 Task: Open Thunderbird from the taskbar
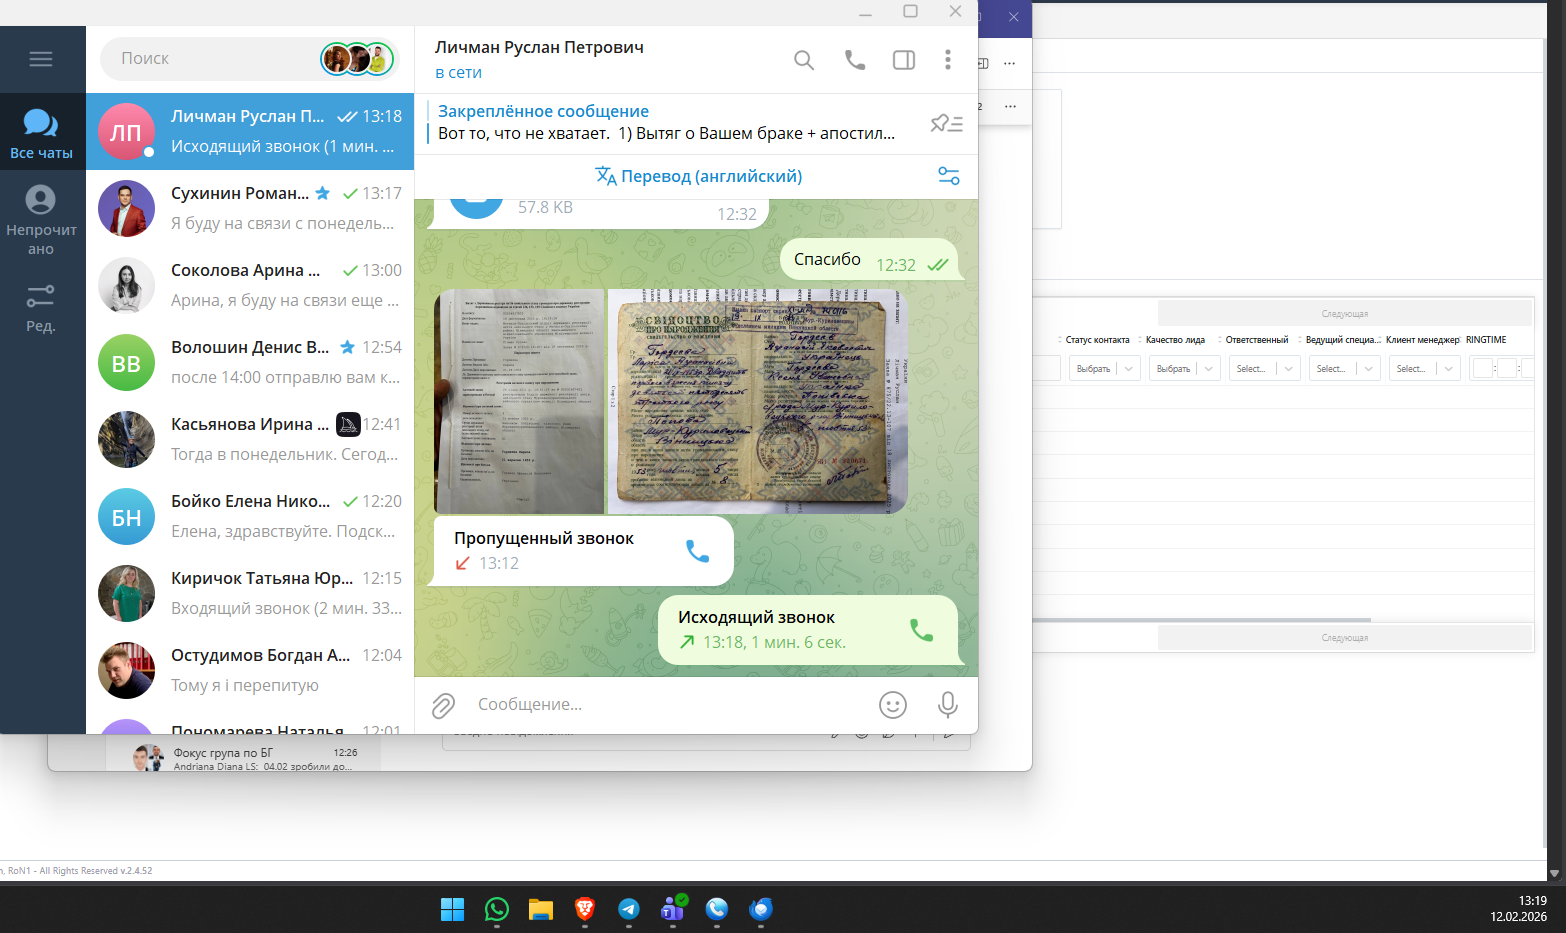761,909
